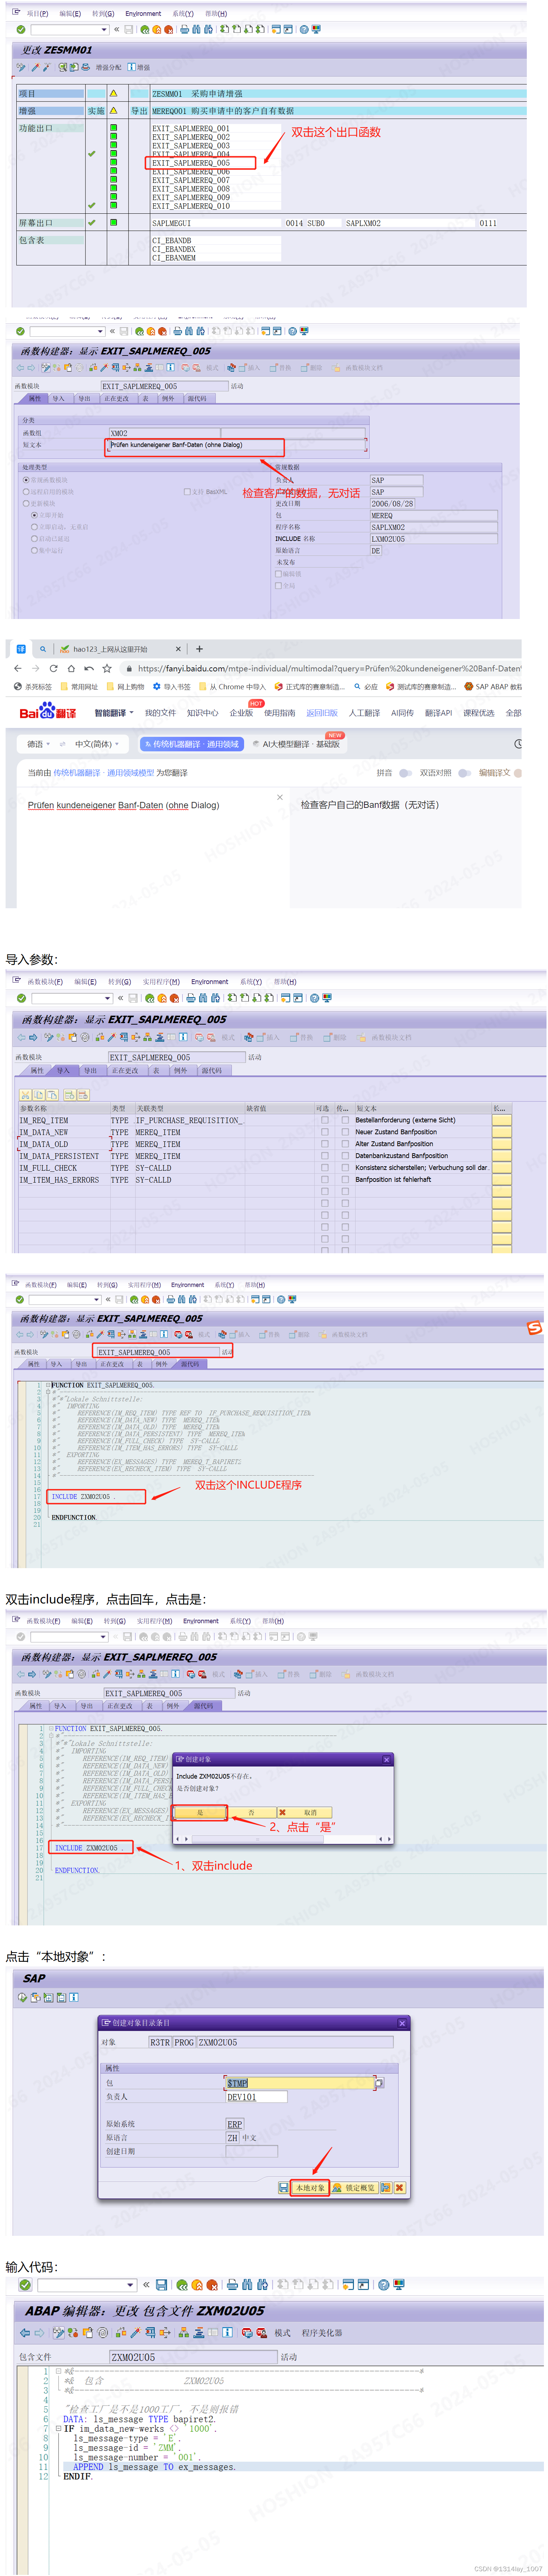Open command field dropdown in import parameters window
The width and height of the screenshot is (548, 2576).
tap(108, 998)
